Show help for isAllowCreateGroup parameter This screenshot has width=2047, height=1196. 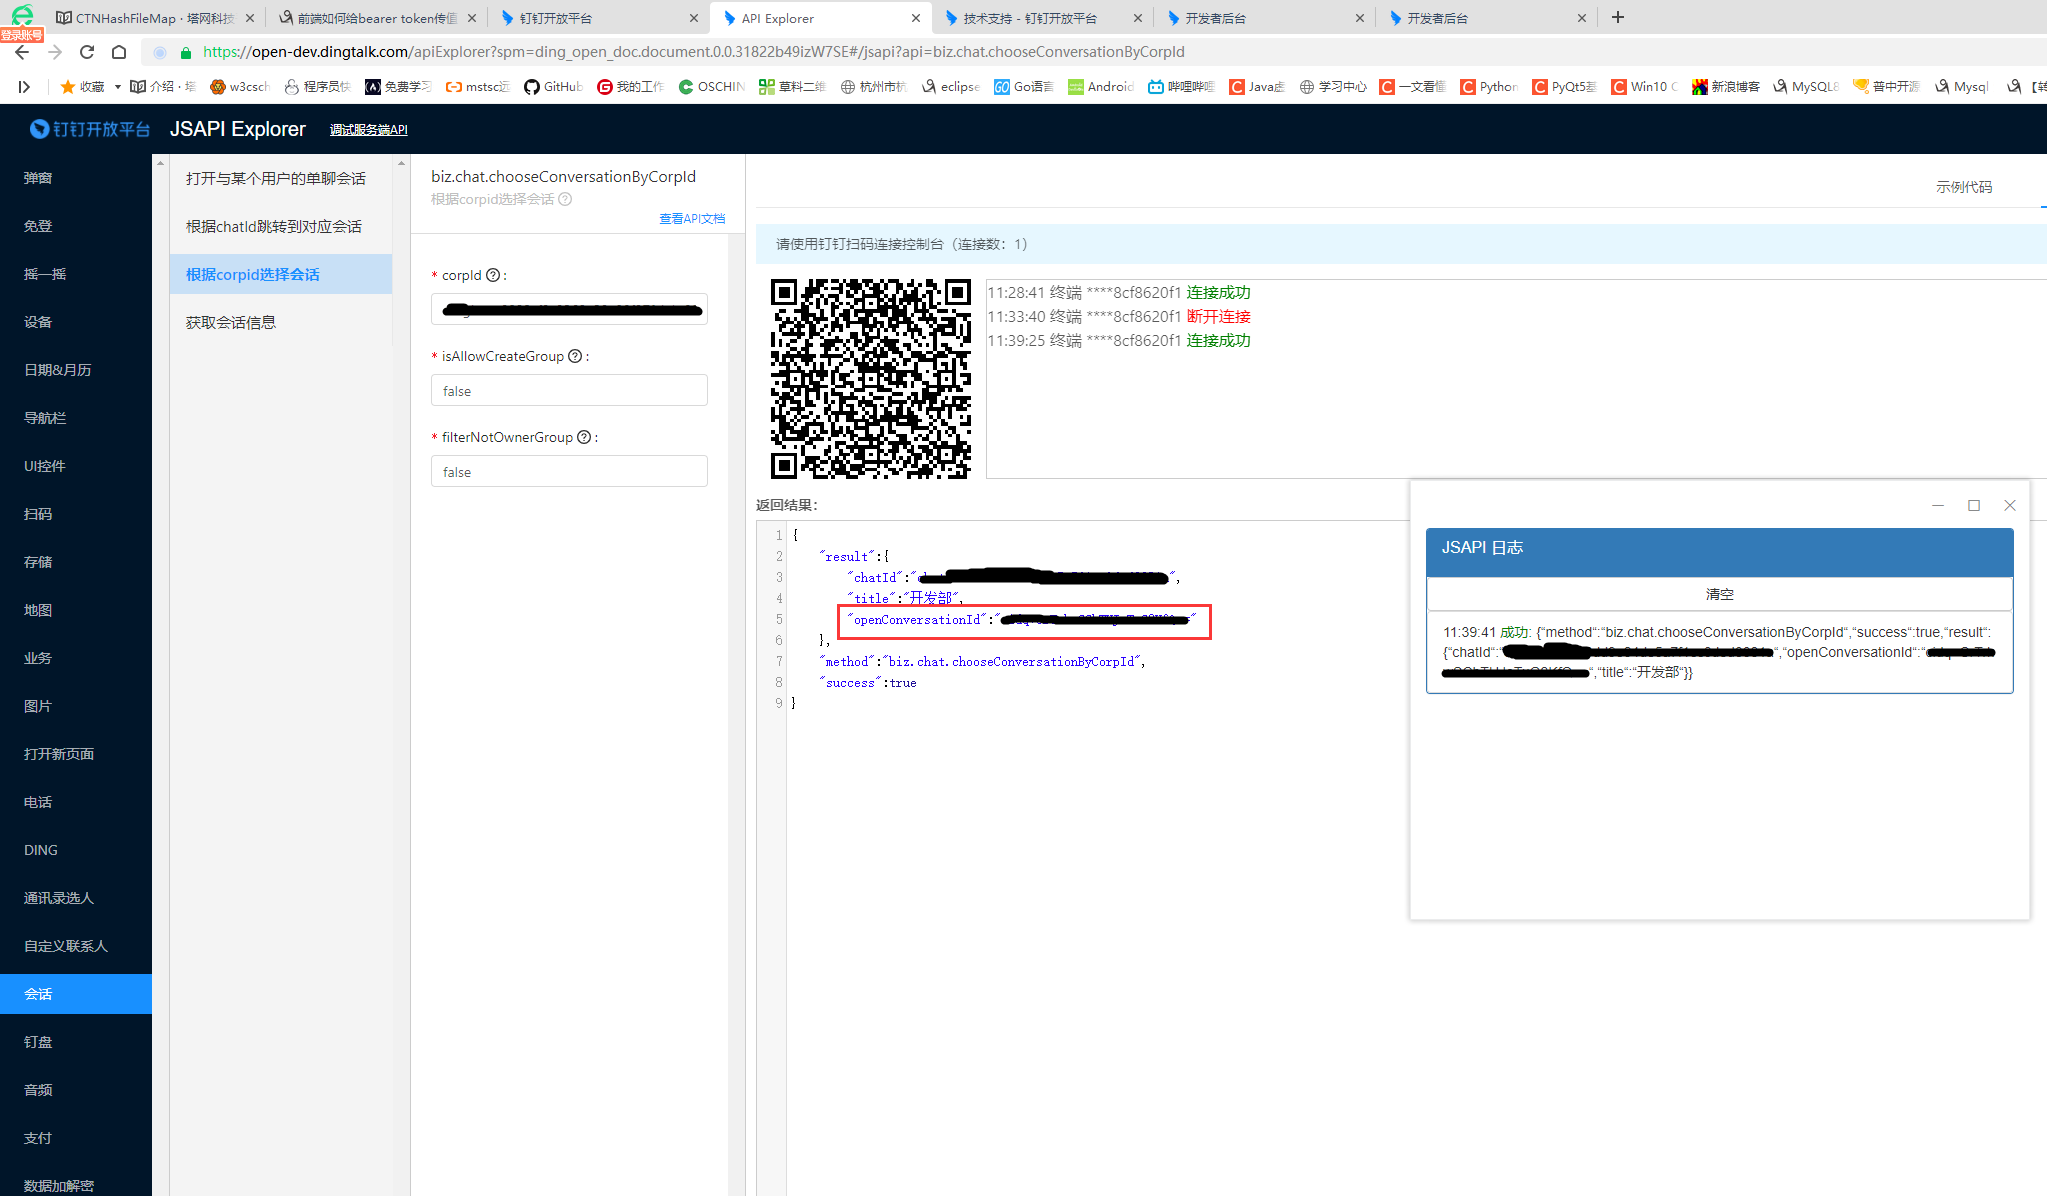pos(575,356)
